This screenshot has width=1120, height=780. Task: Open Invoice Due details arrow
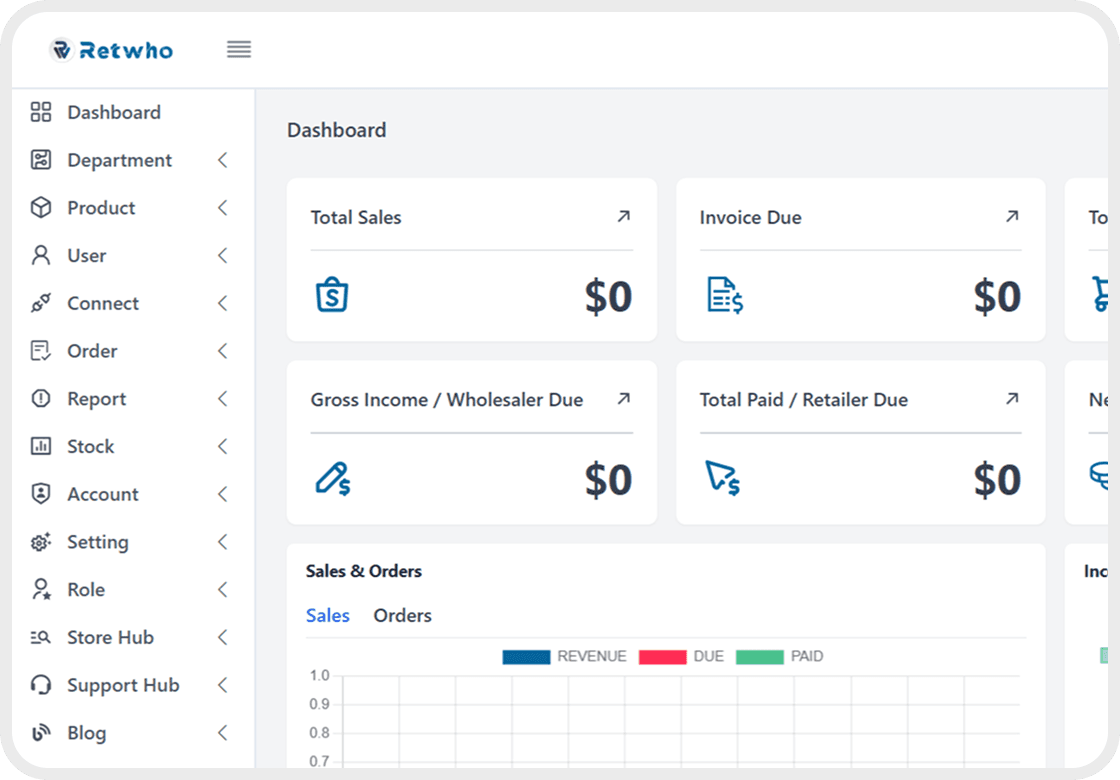pos(1012,216)
